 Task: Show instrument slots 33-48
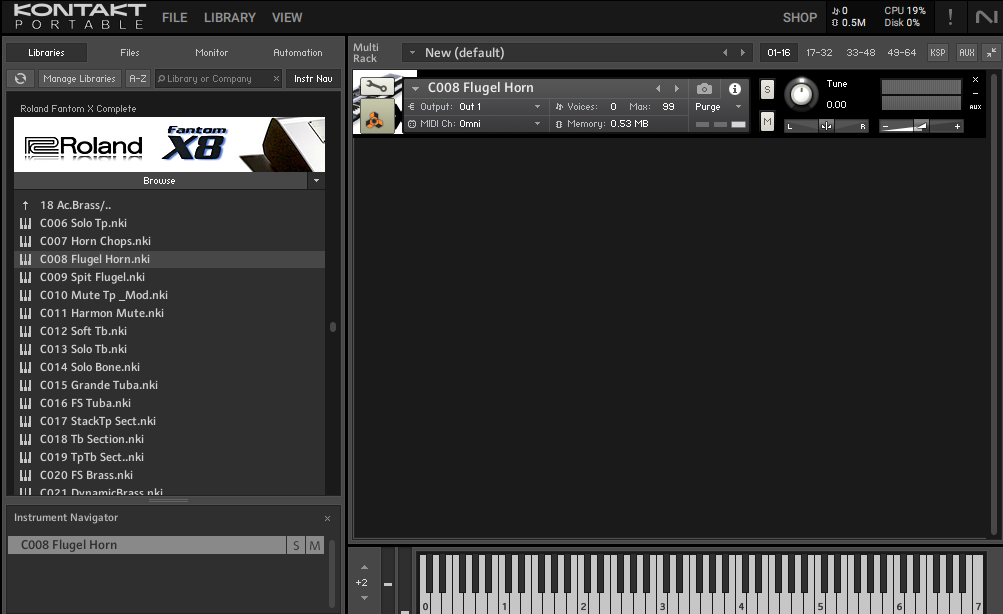click(860, 52)
